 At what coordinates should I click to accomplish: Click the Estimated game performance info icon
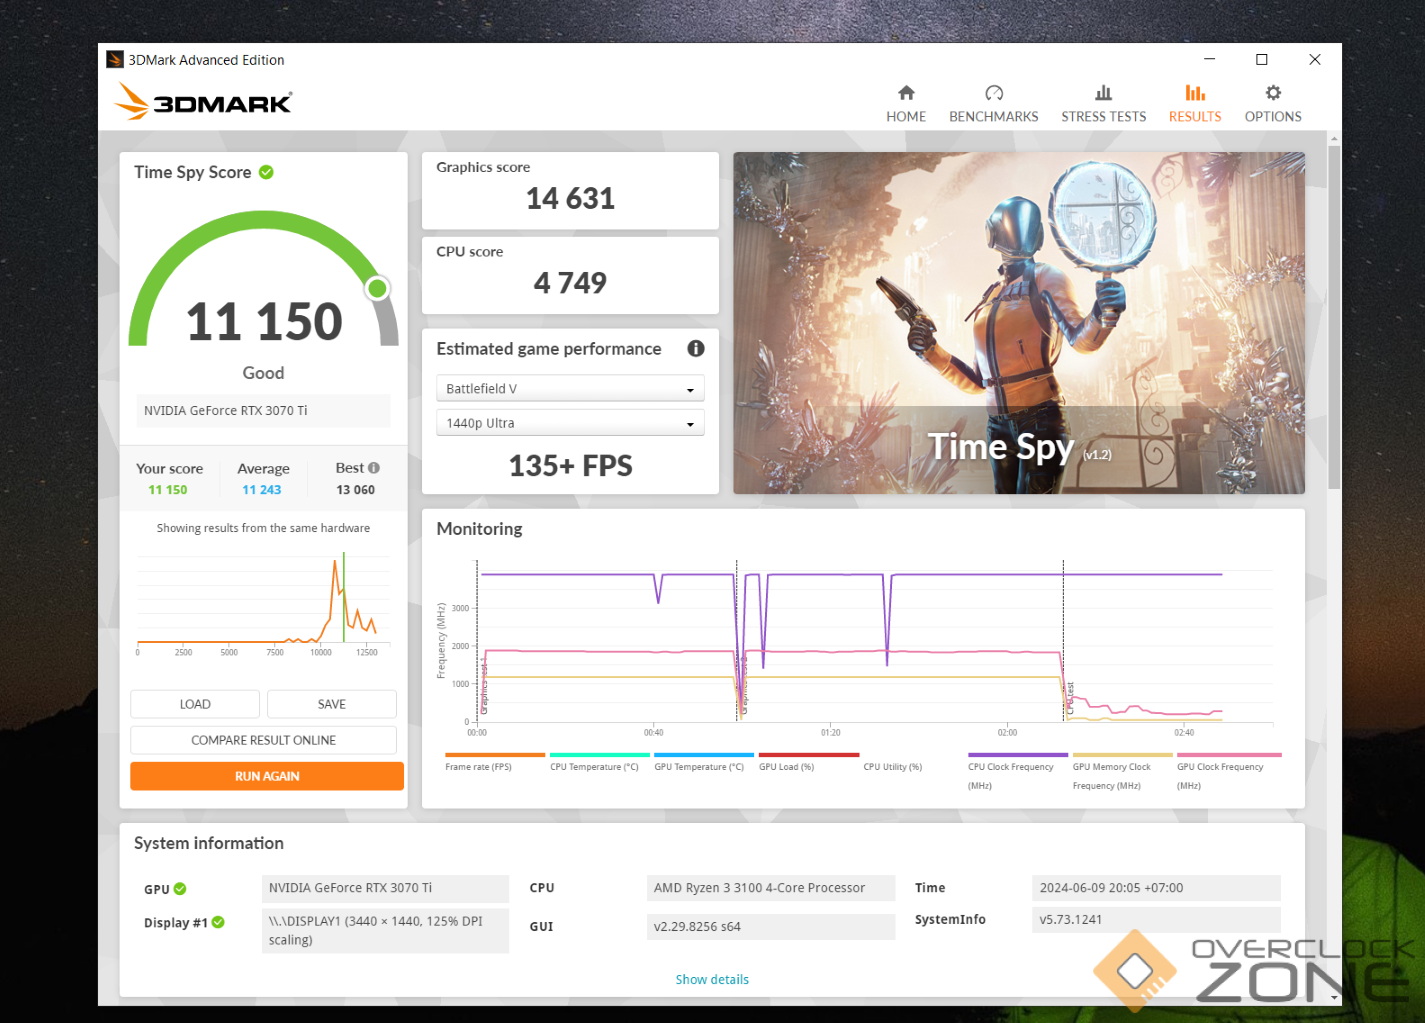point(695,348)
